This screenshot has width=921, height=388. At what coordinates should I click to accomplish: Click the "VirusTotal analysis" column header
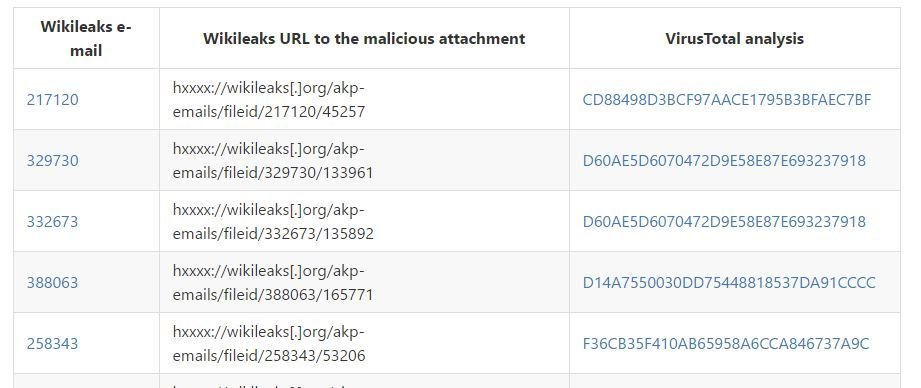click(x=735, y=39)
